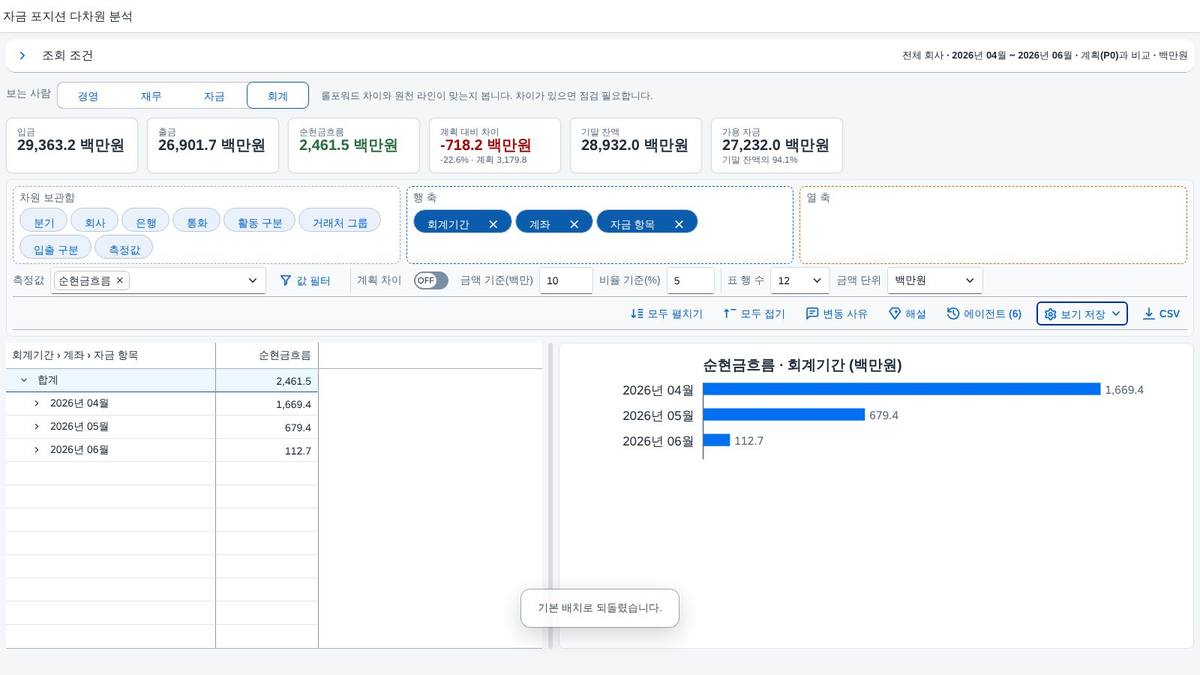
Task: Click the 기말 잔액 KPI card
Action: (636, 146)
